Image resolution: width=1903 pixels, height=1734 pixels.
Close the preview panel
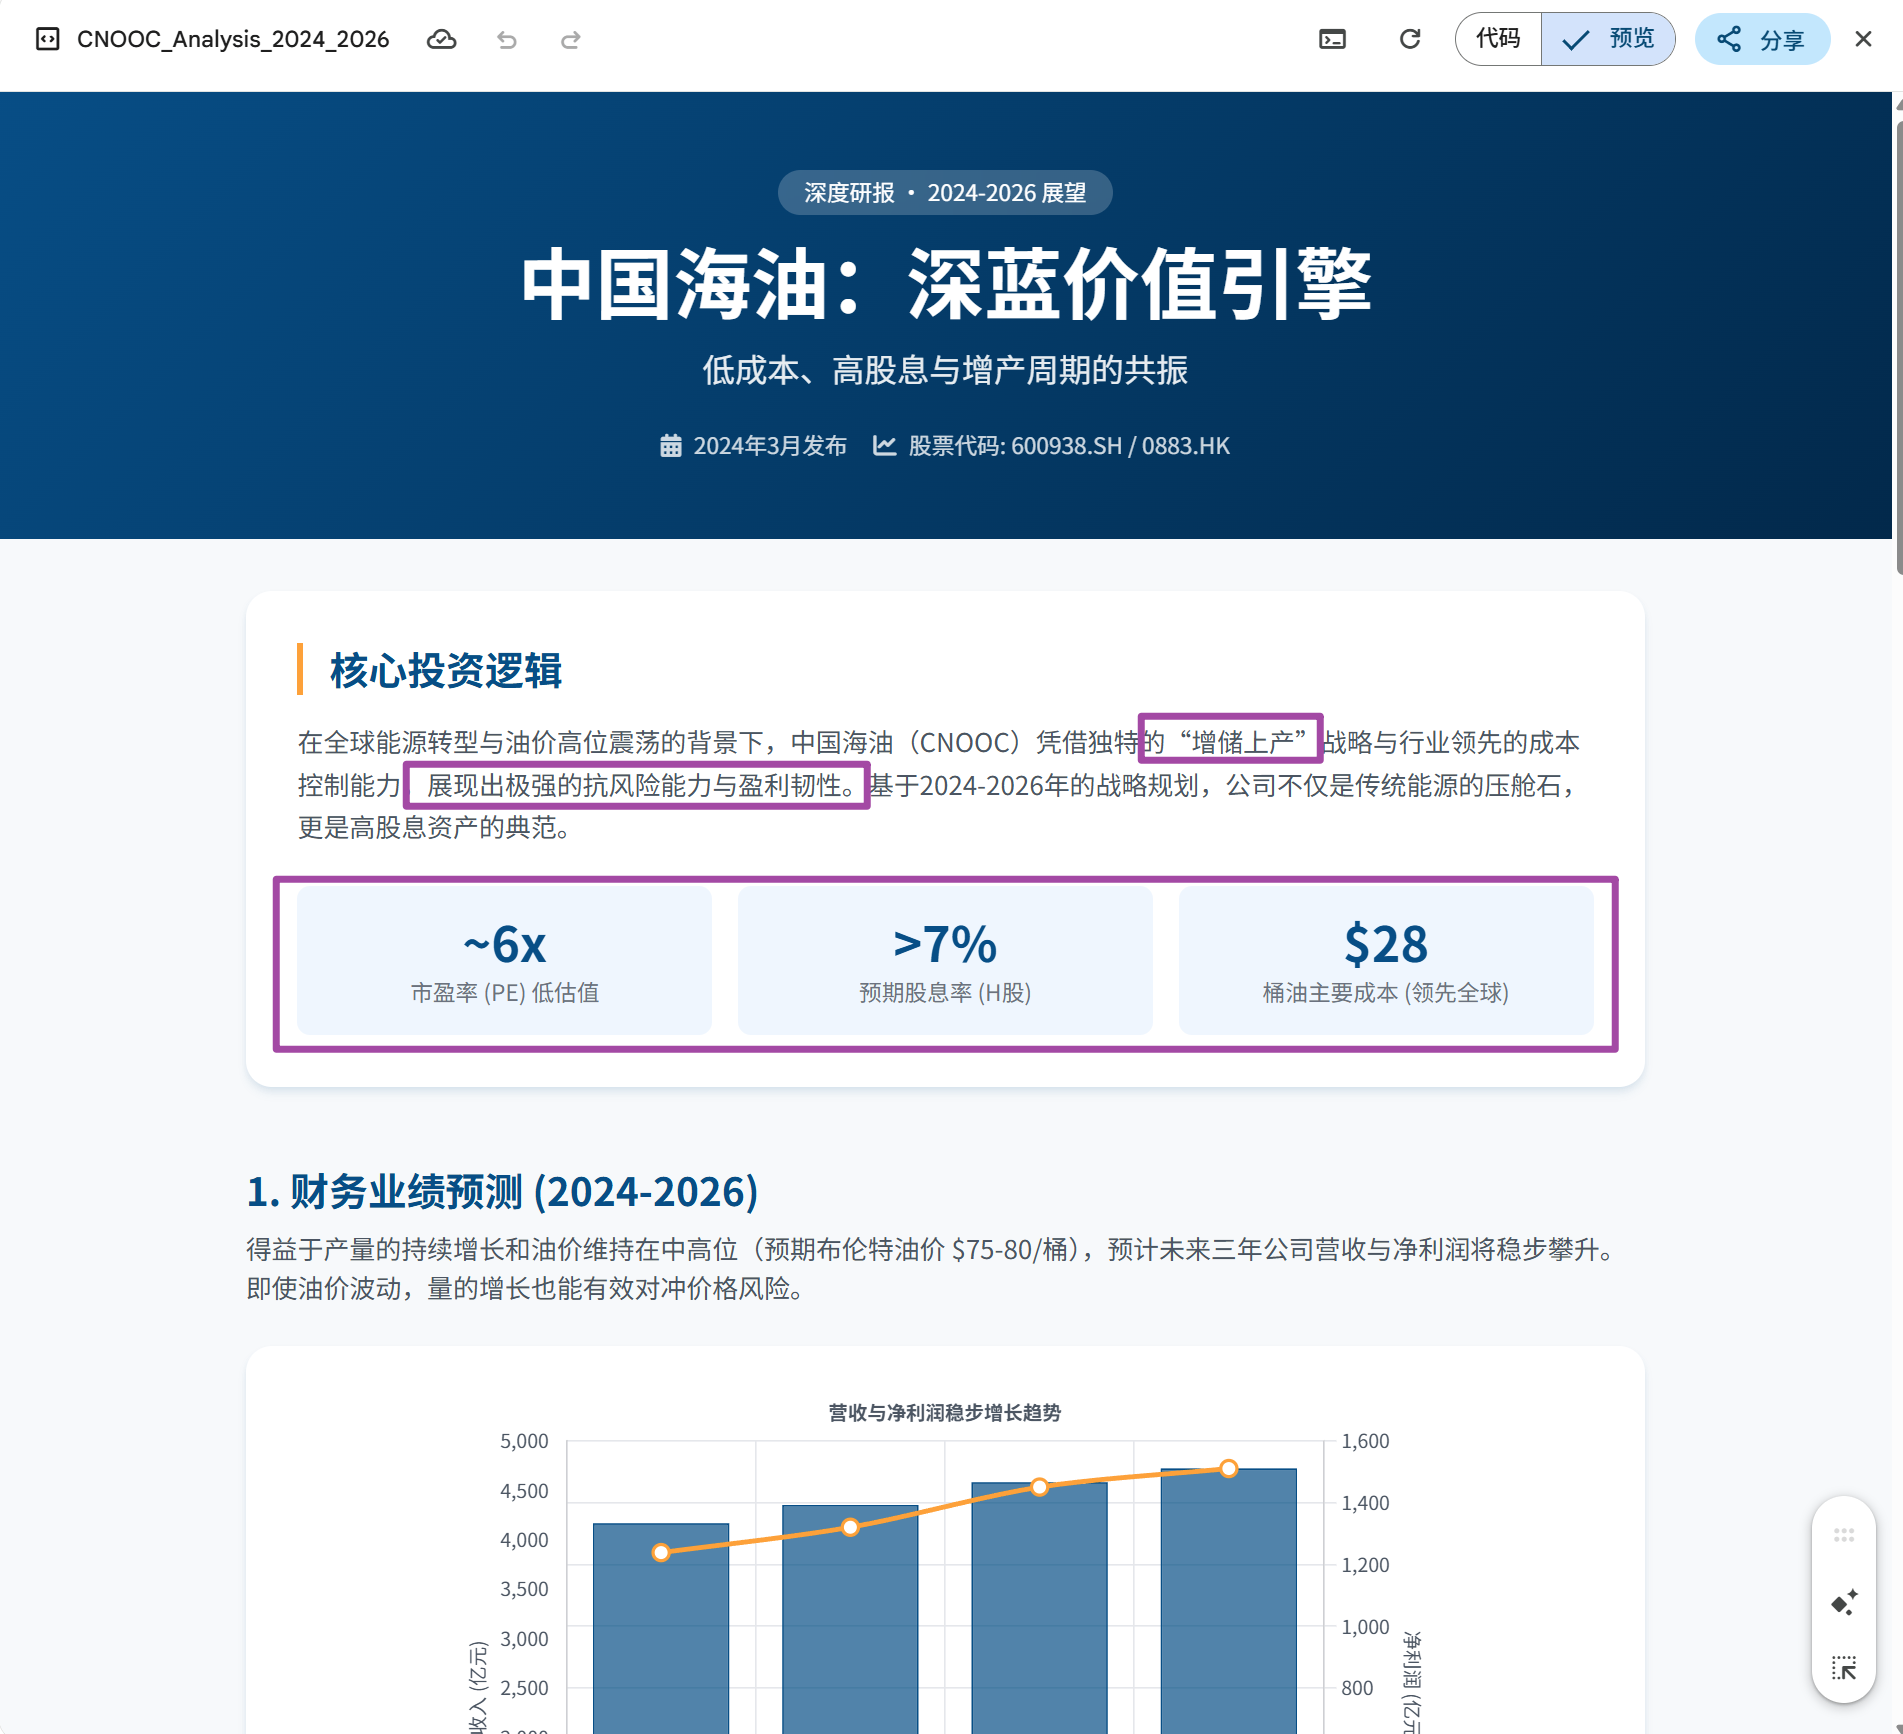(x=1863, y=39)
